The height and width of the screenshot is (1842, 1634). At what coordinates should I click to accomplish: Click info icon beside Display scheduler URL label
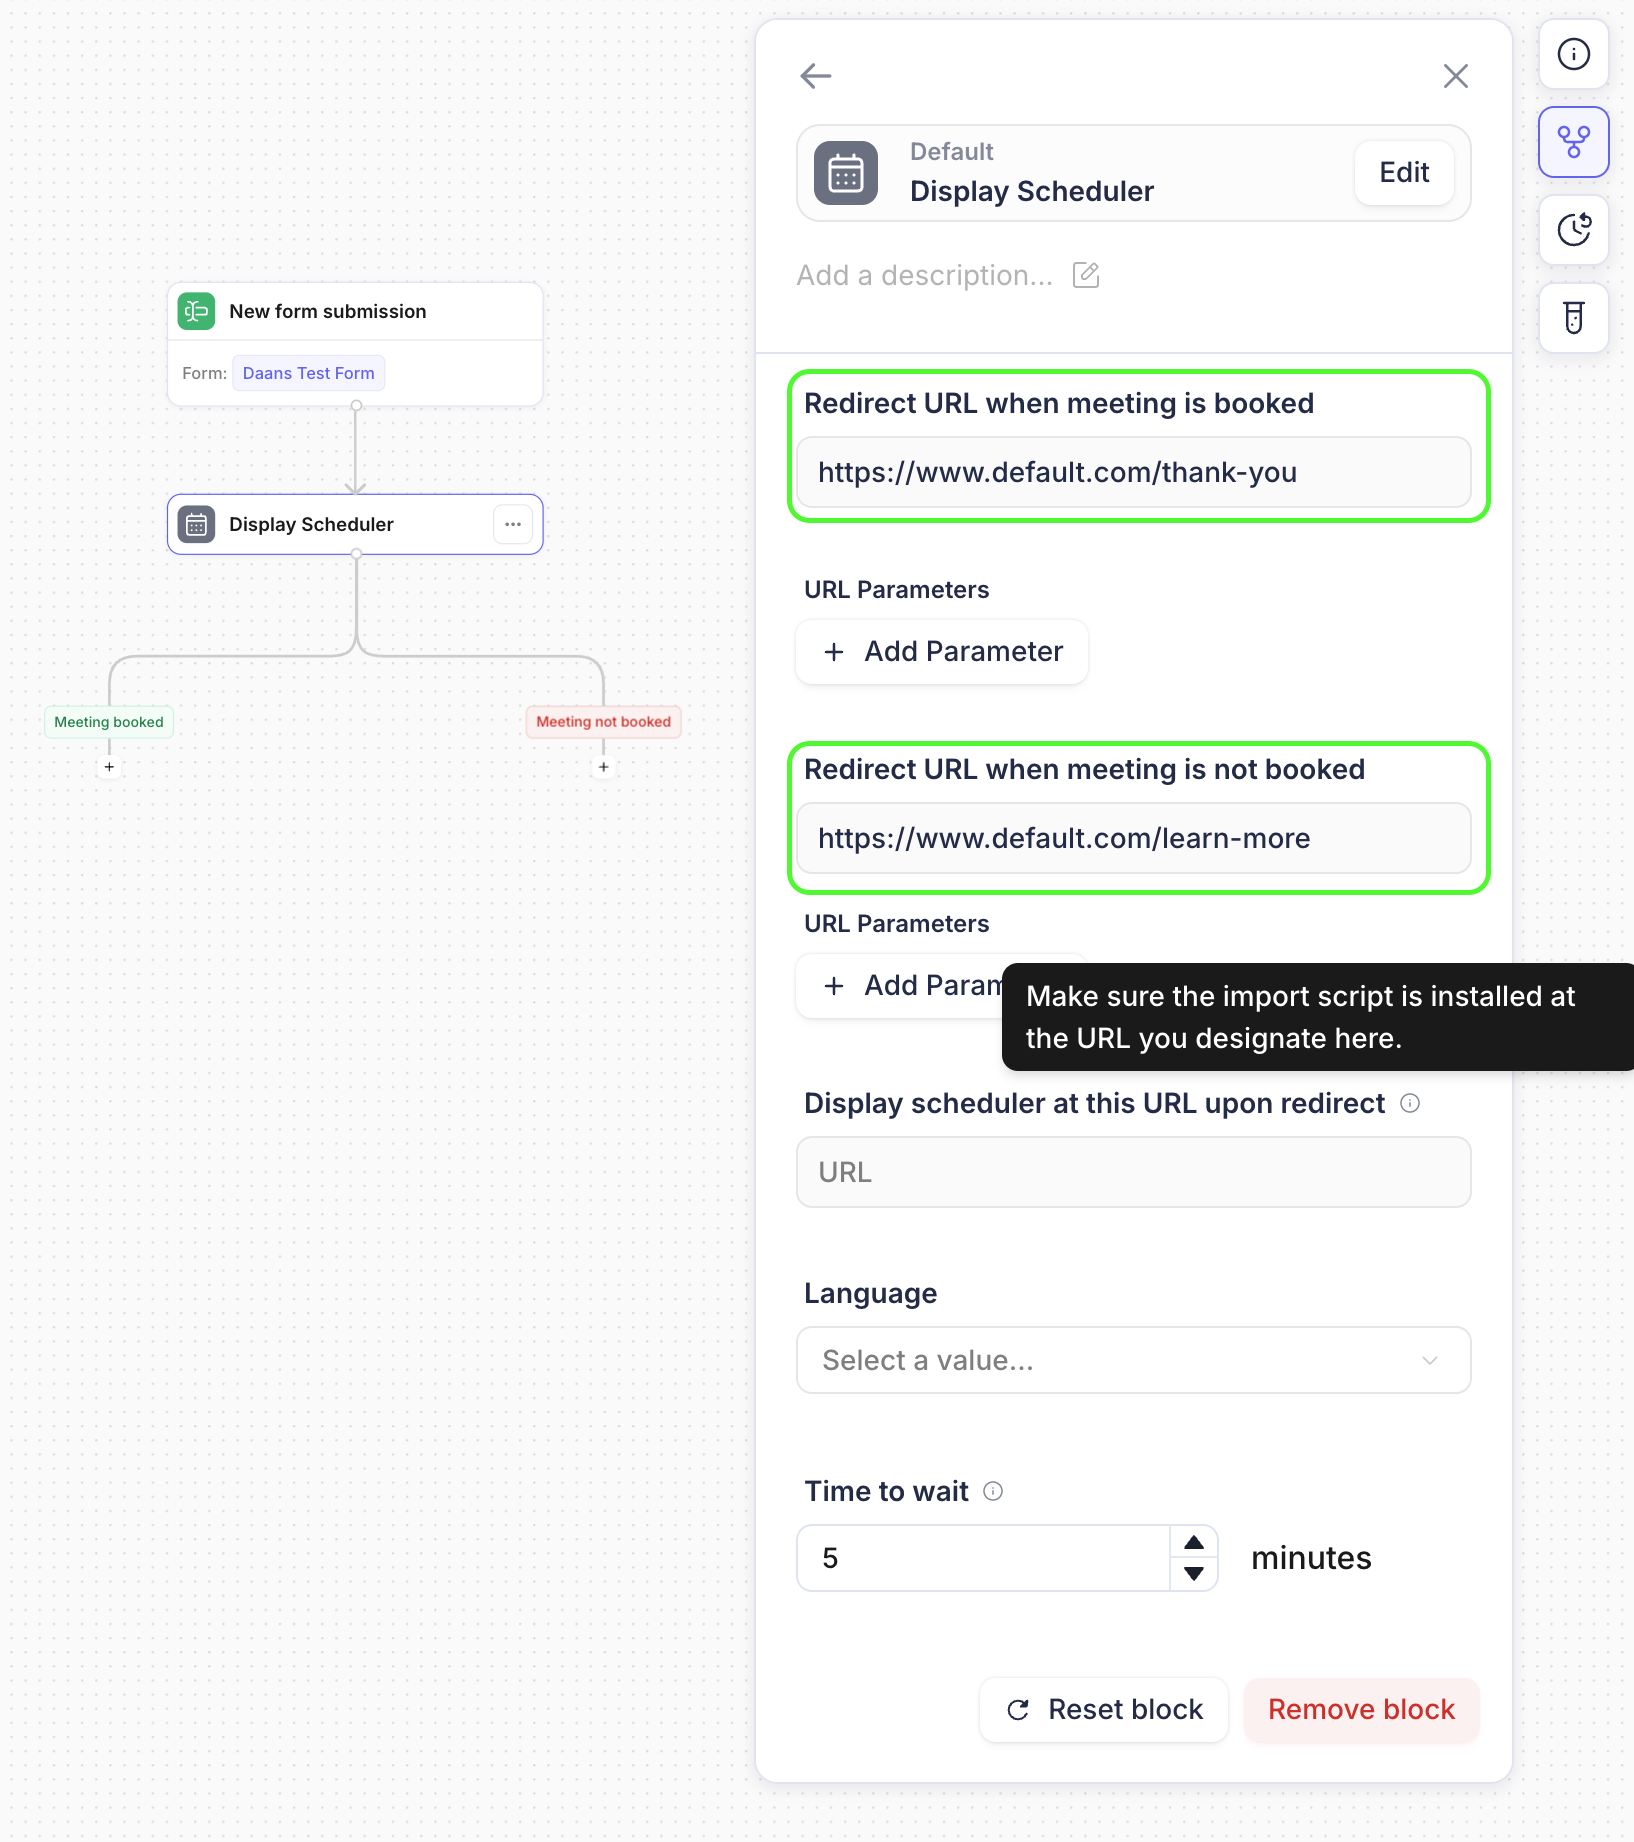(x=1410, y=1103)
